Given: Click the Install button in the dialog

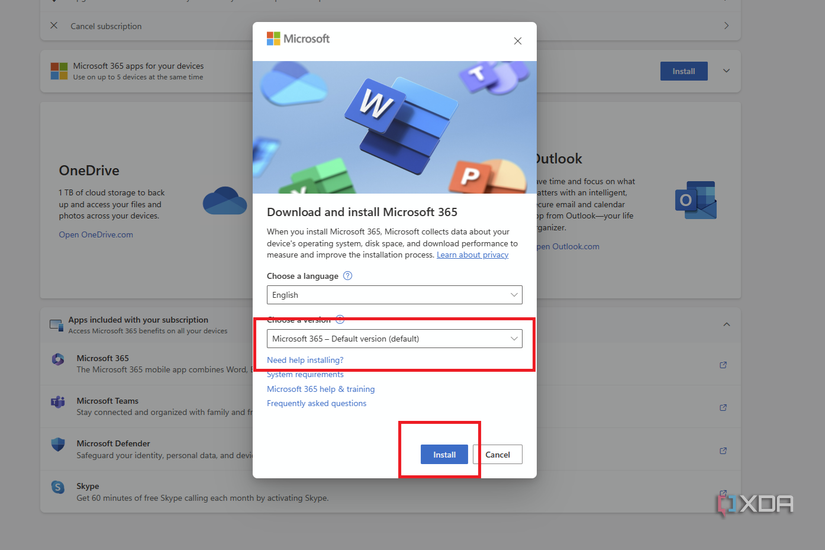Looking at the screenshot, I should point(444,454).
